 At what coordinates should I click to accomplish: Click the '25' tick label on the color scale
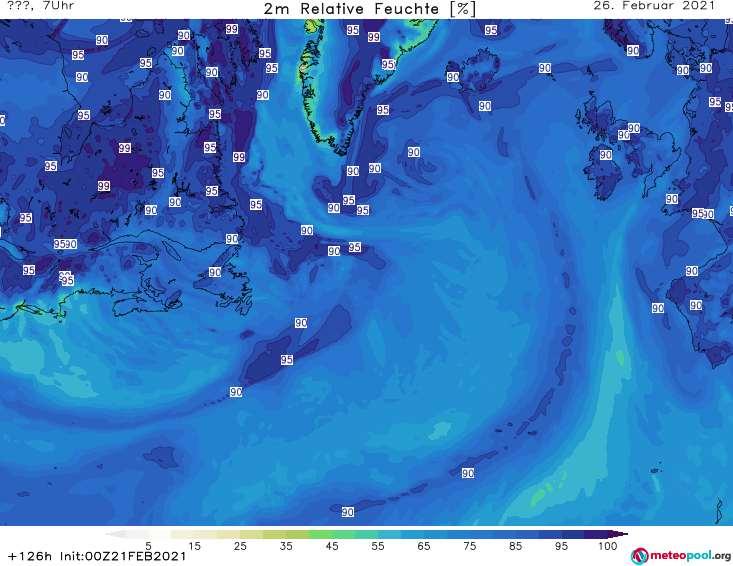pos(240,546)
